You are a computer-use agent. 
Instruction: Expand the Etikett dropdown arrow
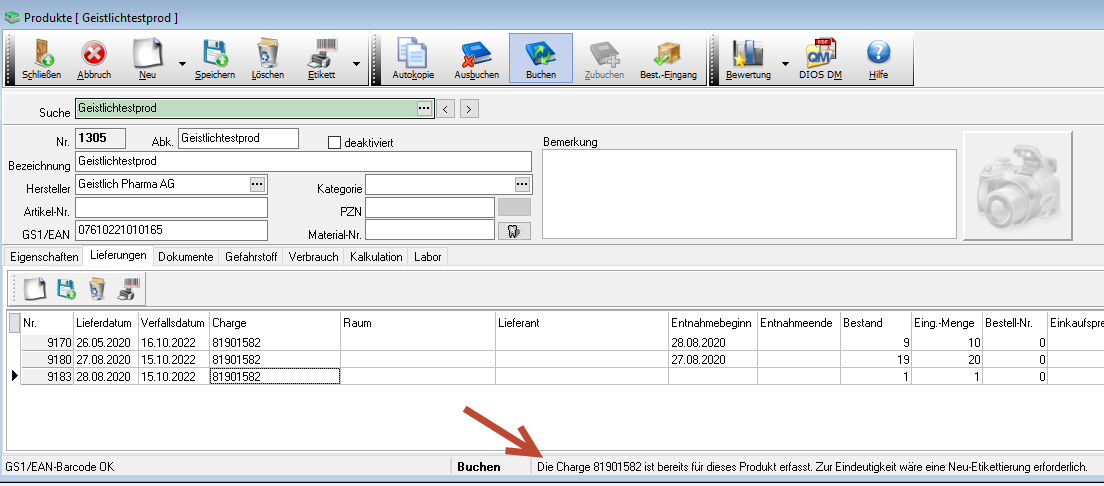coord(356,63)
